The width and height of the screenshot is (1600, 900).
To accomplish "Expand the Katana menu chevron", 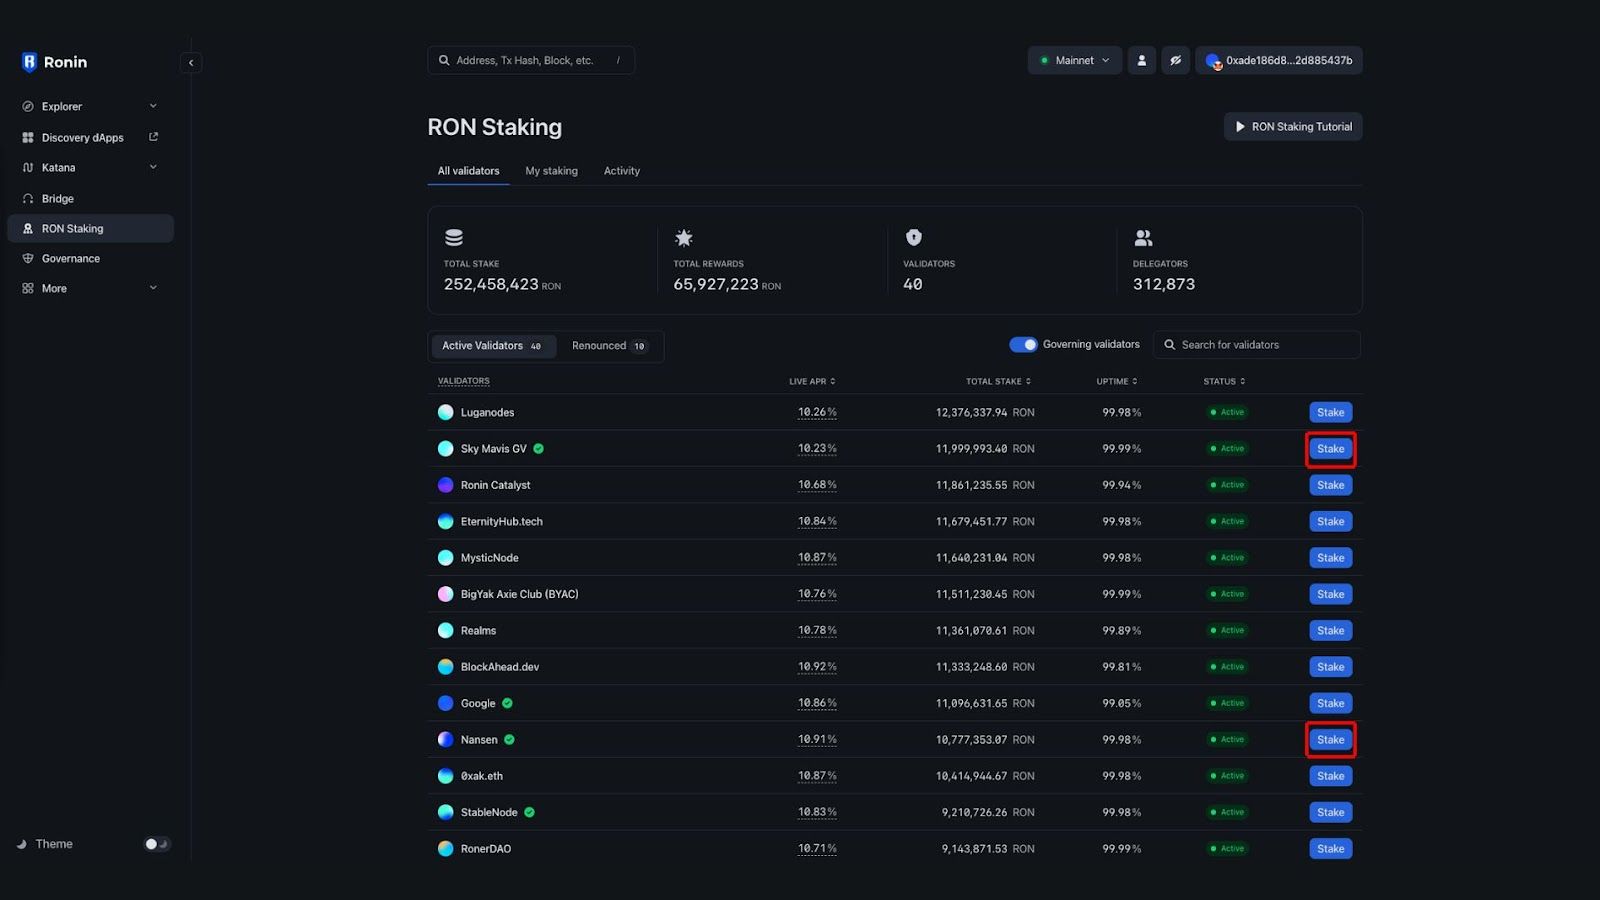I will point(153,167).
